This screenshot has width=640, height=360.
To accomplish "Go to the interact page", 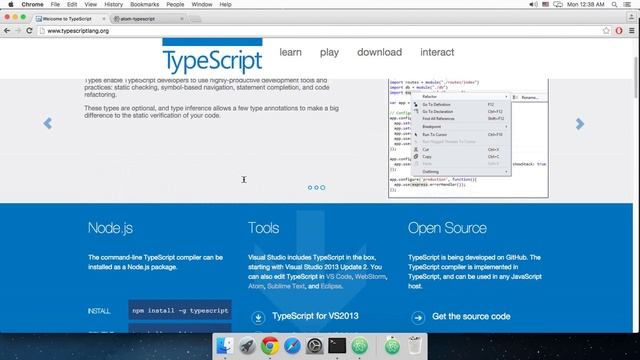I will coord(437,52).
